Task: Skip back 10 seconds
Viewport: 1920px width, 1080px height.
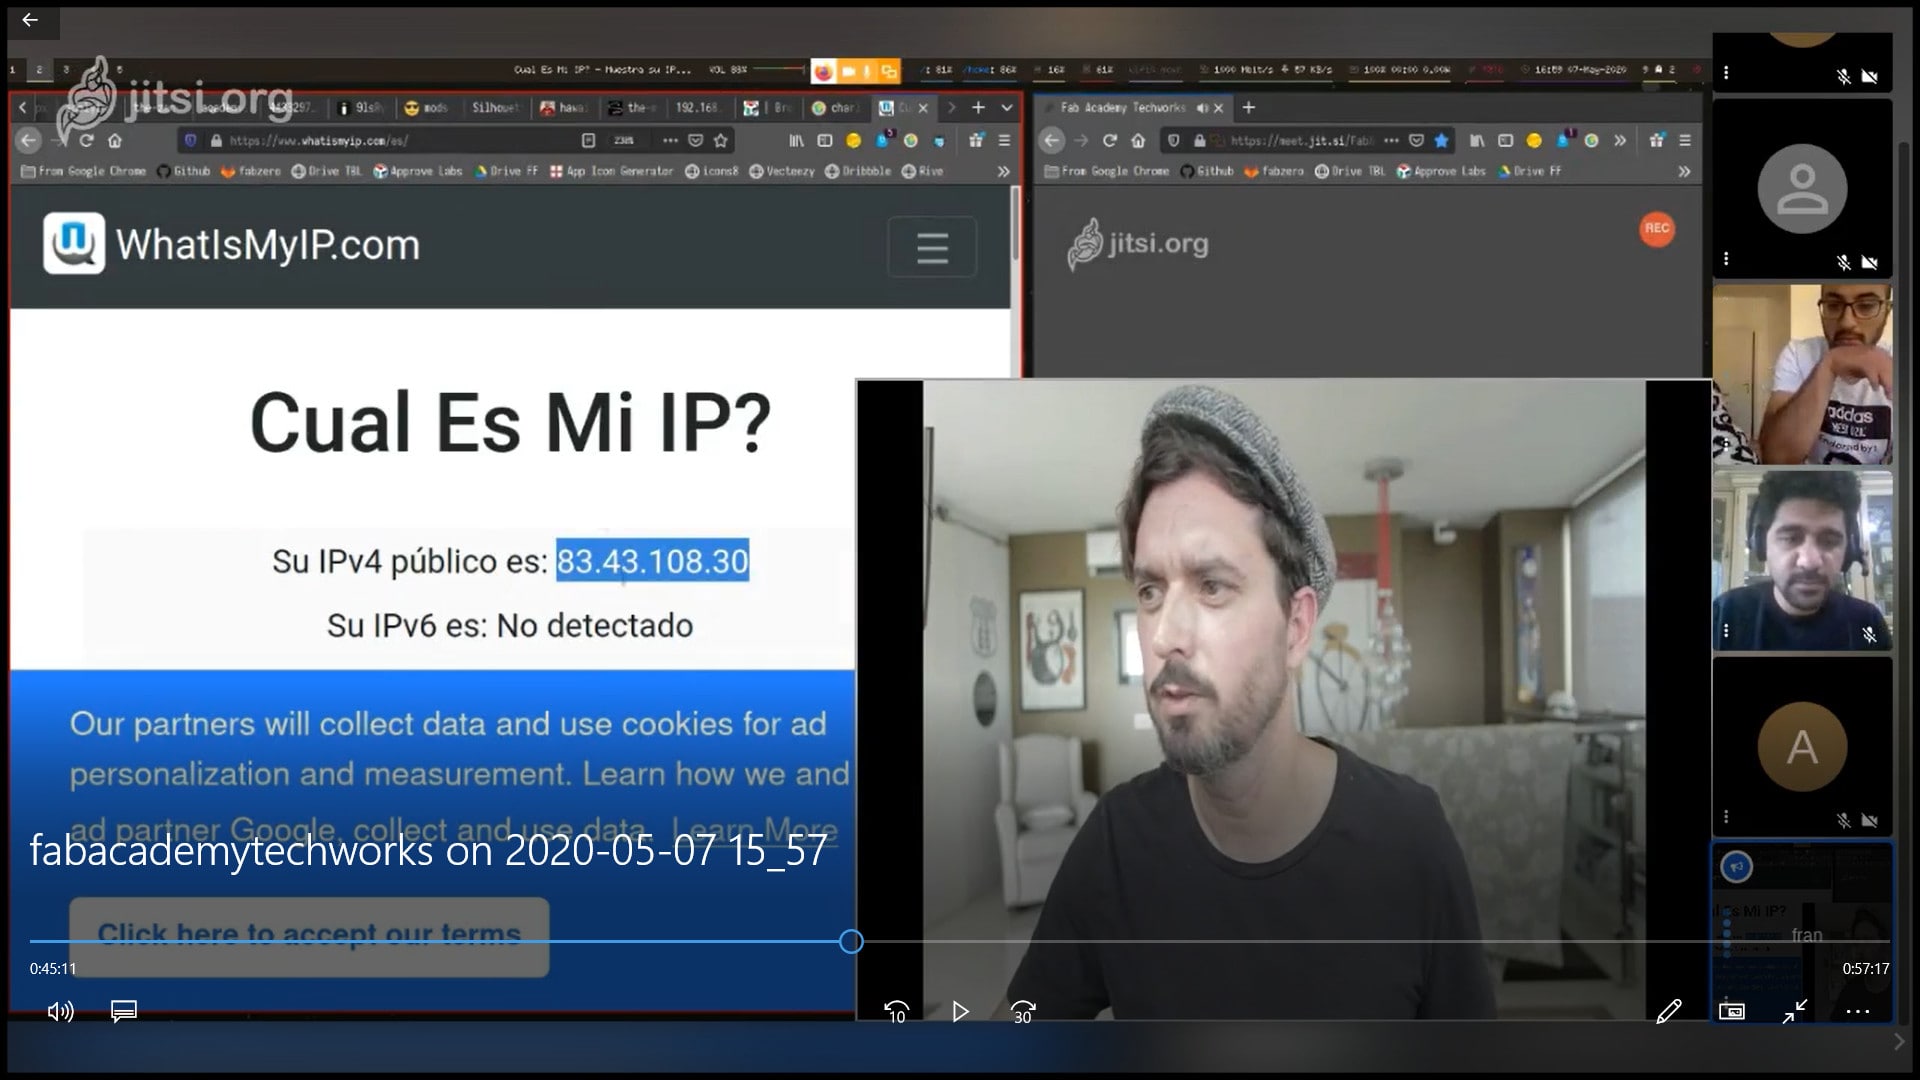Action: coord(897,1012)
